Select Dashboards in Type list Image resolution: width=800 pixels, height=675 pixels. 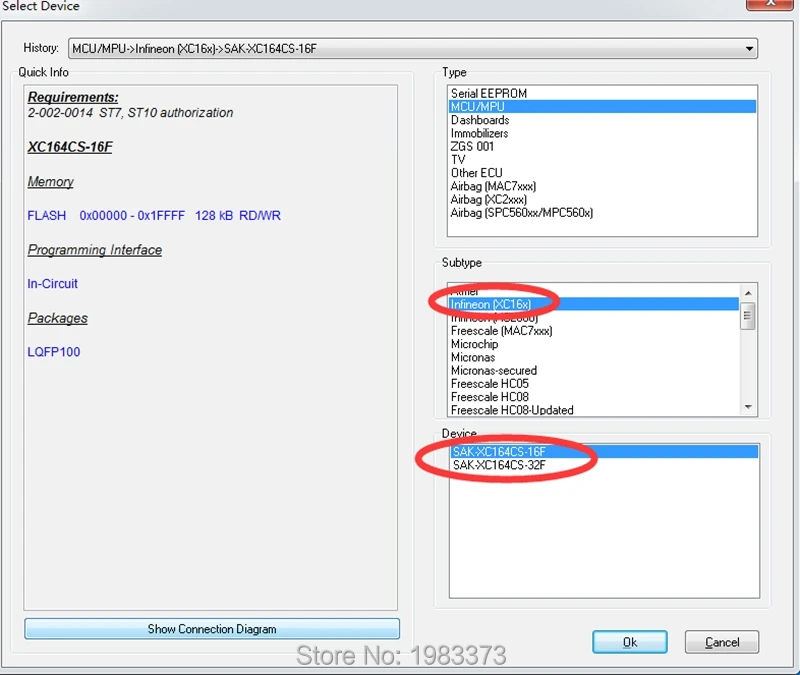coord(602,120)
